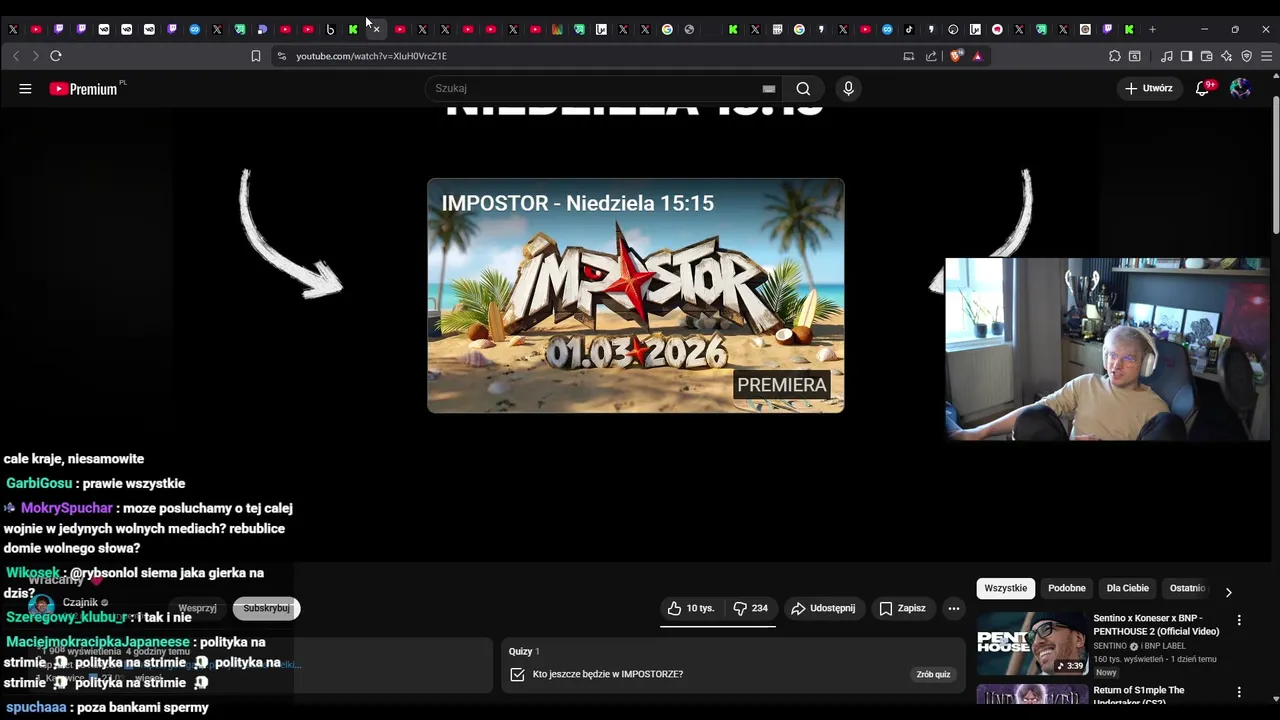Click the address bar URL
The height and width of the screenshot is (720, 1280).
click(371, 56)
